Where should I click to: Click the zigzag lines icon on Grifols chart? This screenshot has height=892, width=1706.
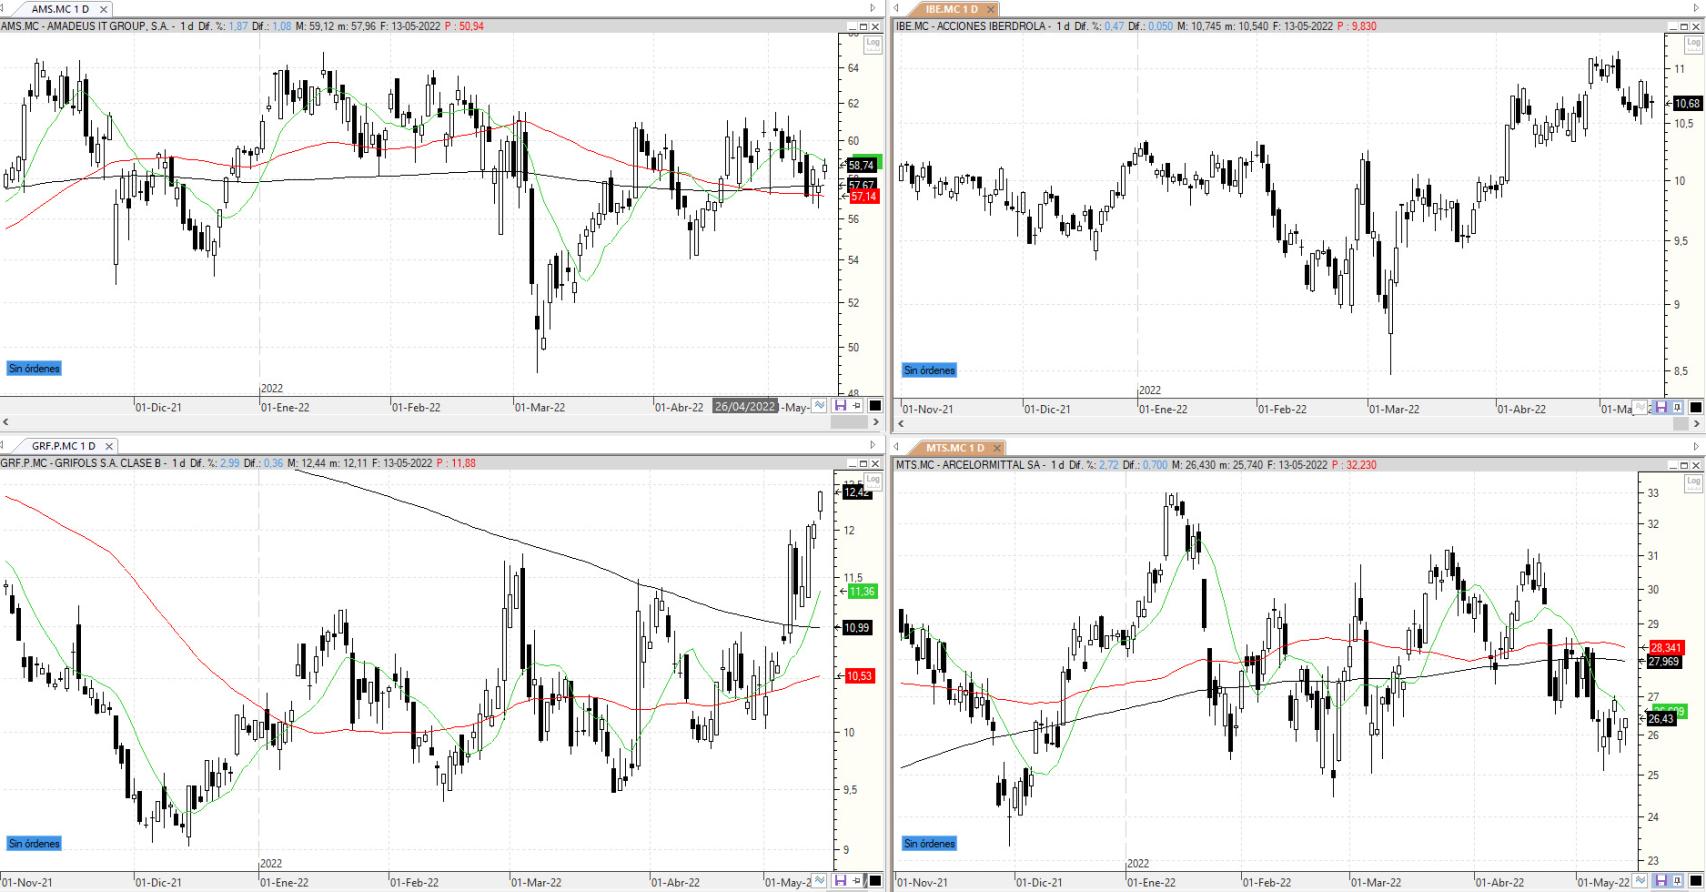(x=819, y=880)
